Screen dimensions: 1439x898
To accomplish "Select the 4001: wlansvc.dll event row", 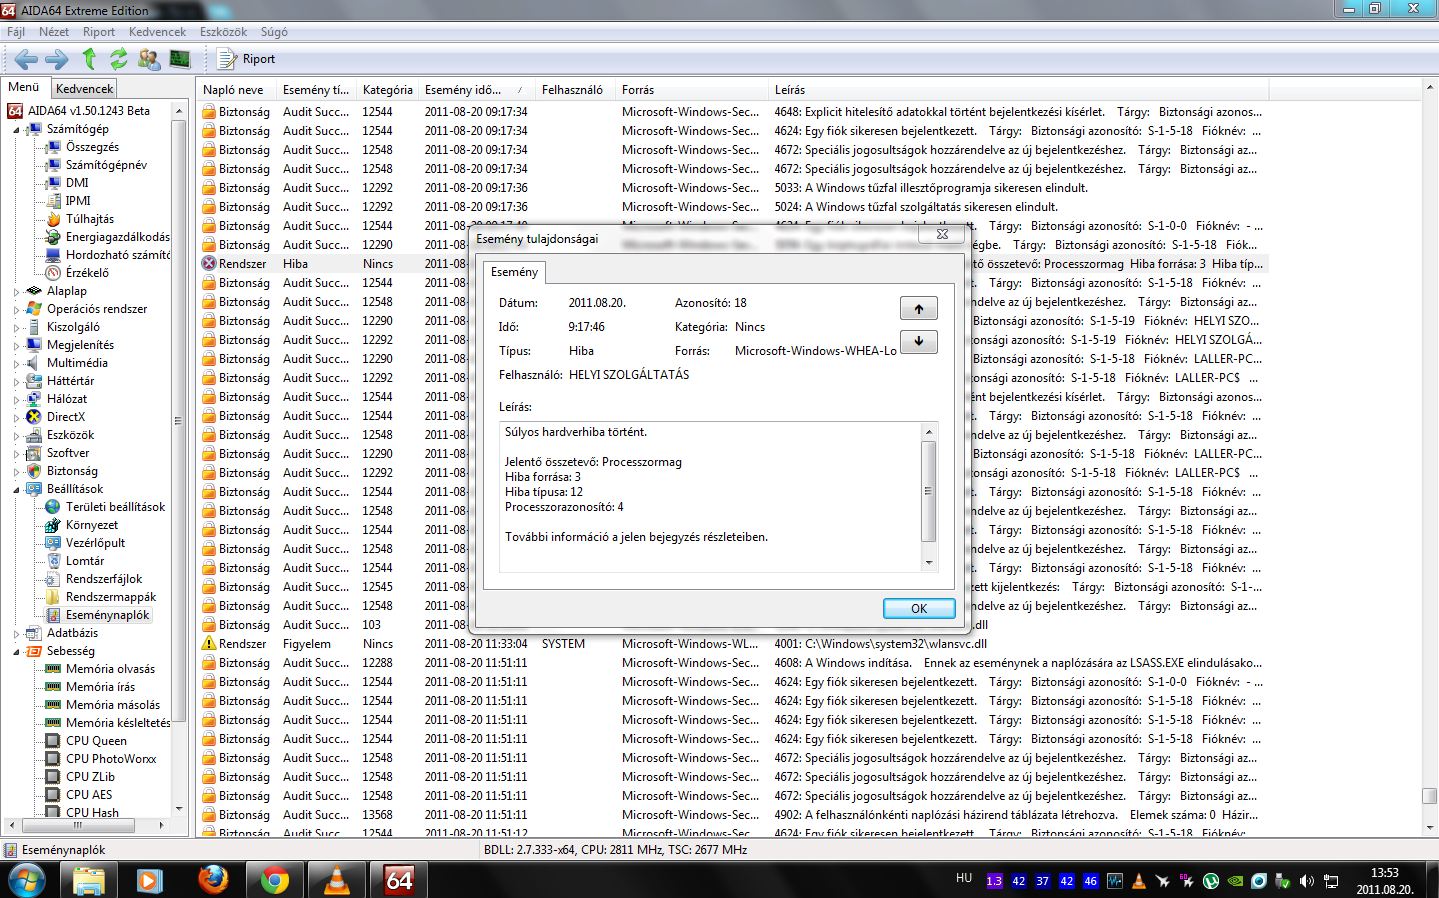I will coord(731,644).
